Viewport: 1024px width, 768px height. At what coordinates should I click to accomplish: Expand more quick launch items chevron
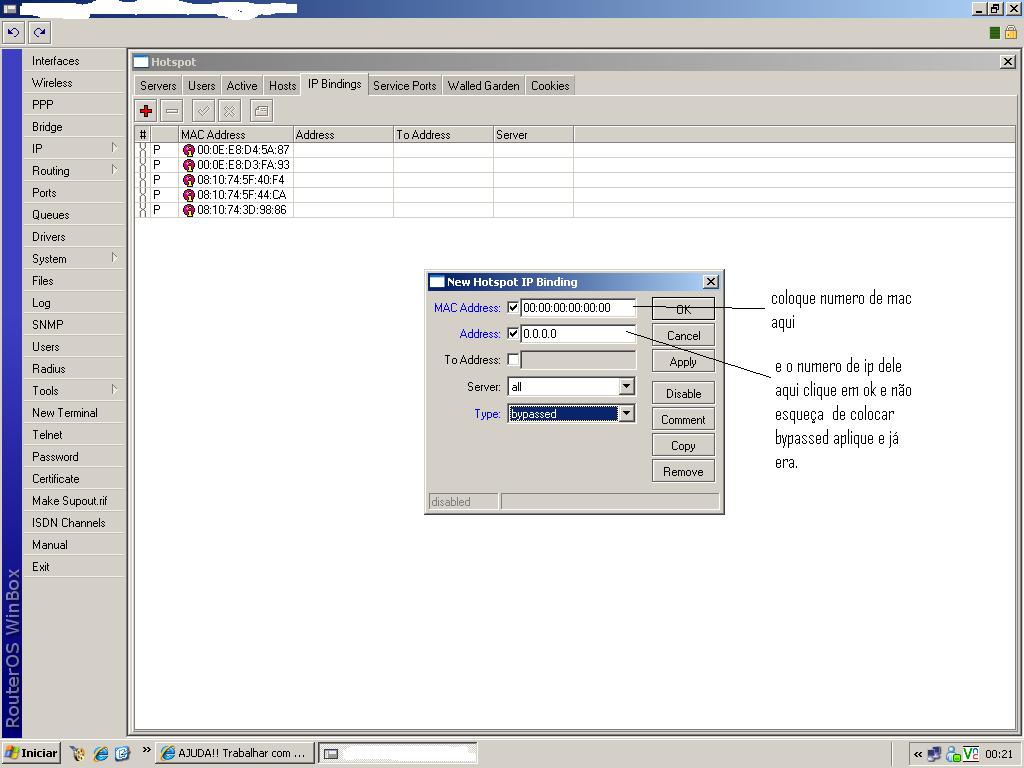[146, 750]
